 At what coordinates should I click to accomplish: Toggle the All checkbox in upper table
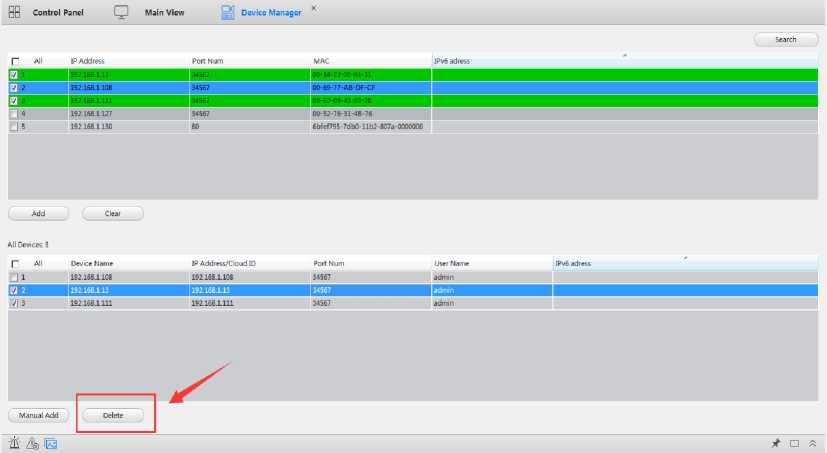point(14,61)
